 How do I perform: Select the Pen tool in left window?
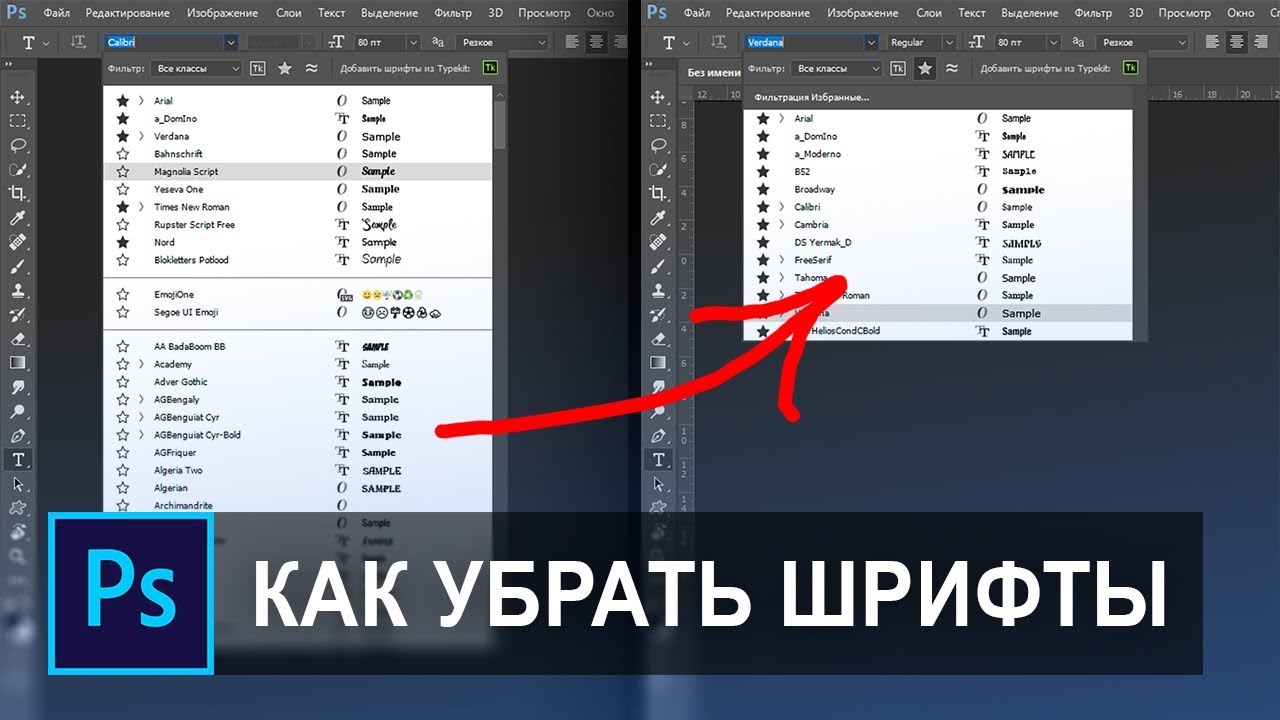(18, 436)
